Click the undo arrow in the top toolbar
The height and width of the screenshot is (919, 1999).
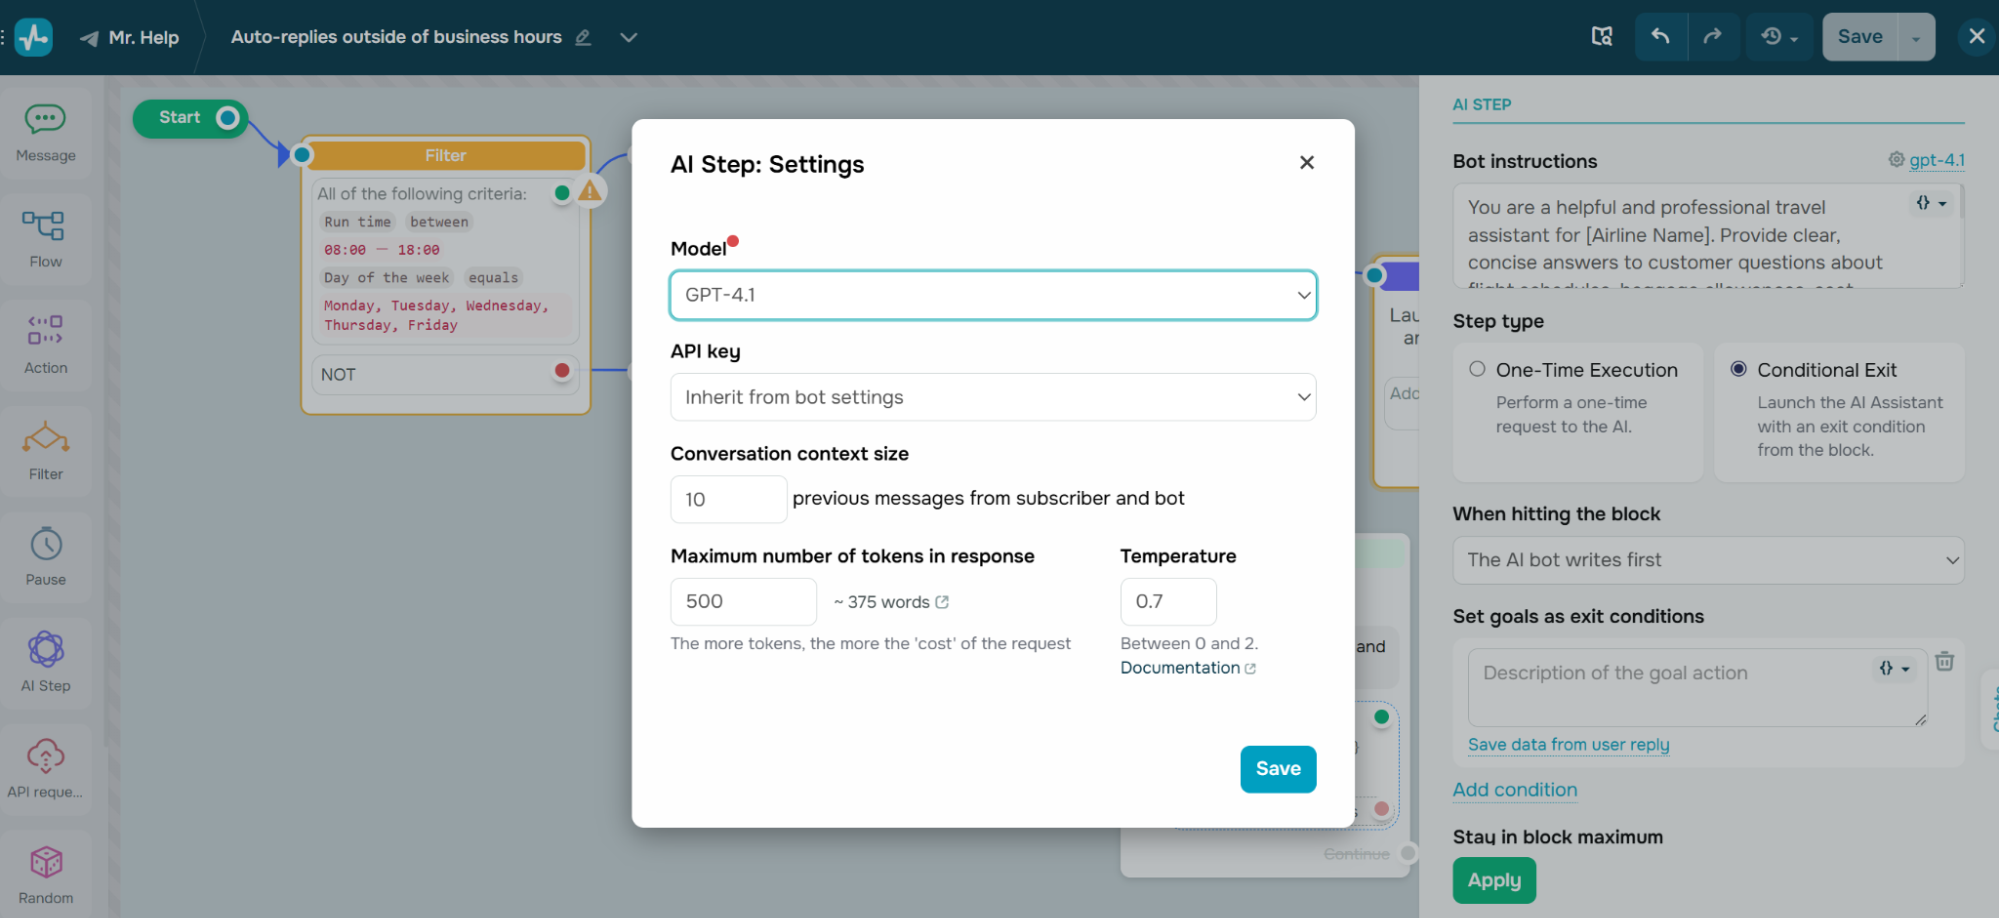pyautogui.click(x=1660, y=36)
